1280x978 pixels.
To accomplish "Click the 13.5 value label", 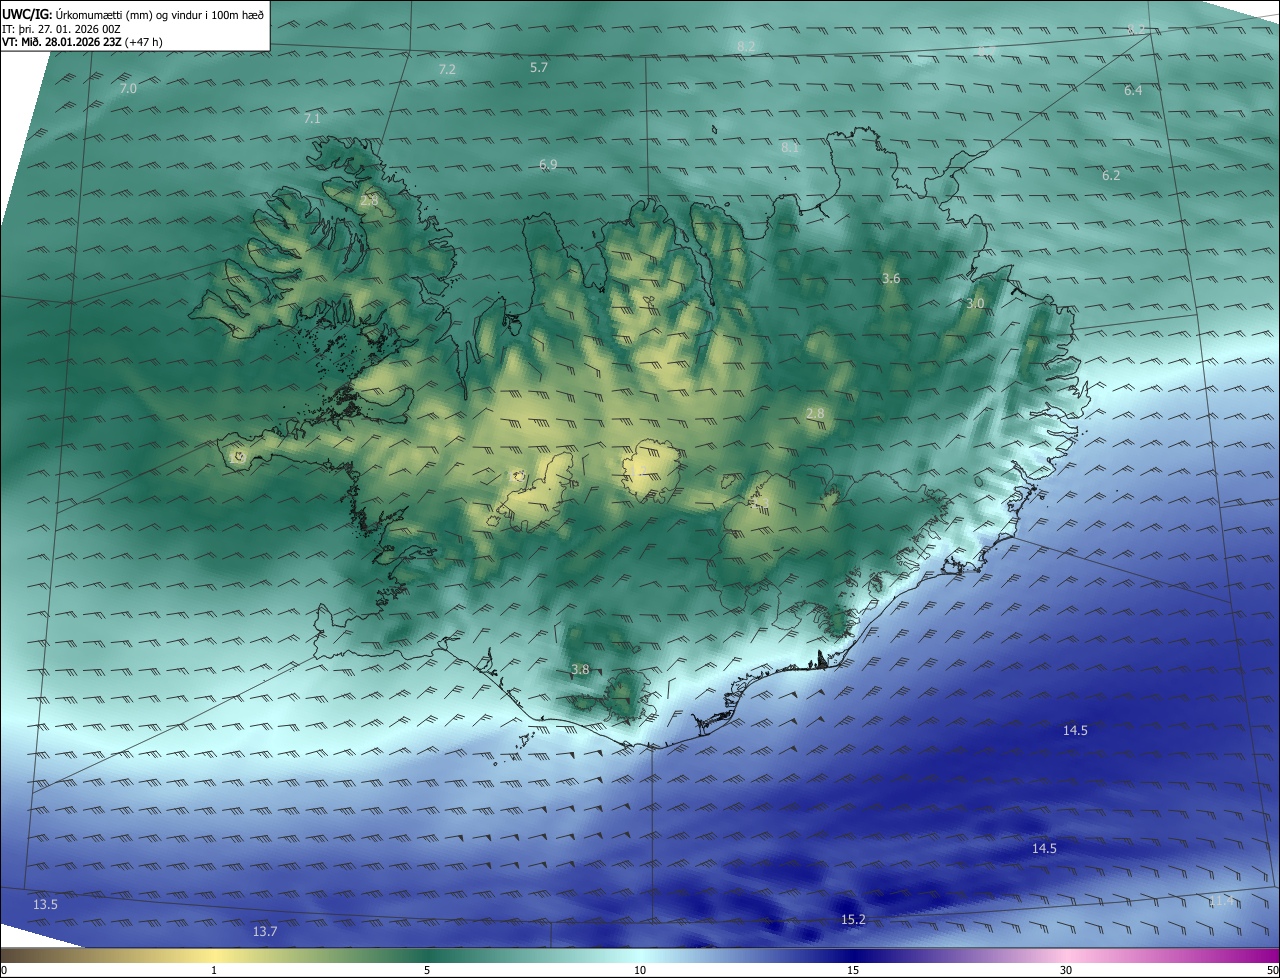I will [45, 904].
